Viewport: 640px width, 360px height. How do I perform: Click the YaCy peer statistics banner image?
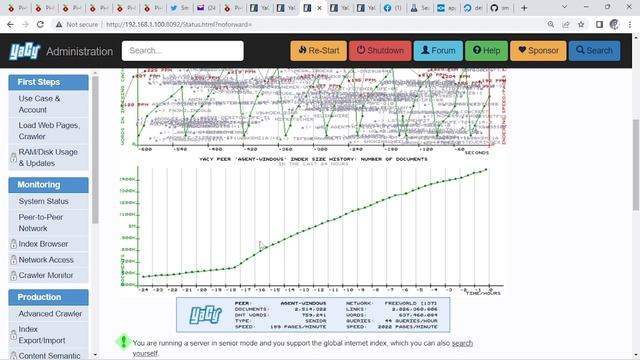[313, 315]
